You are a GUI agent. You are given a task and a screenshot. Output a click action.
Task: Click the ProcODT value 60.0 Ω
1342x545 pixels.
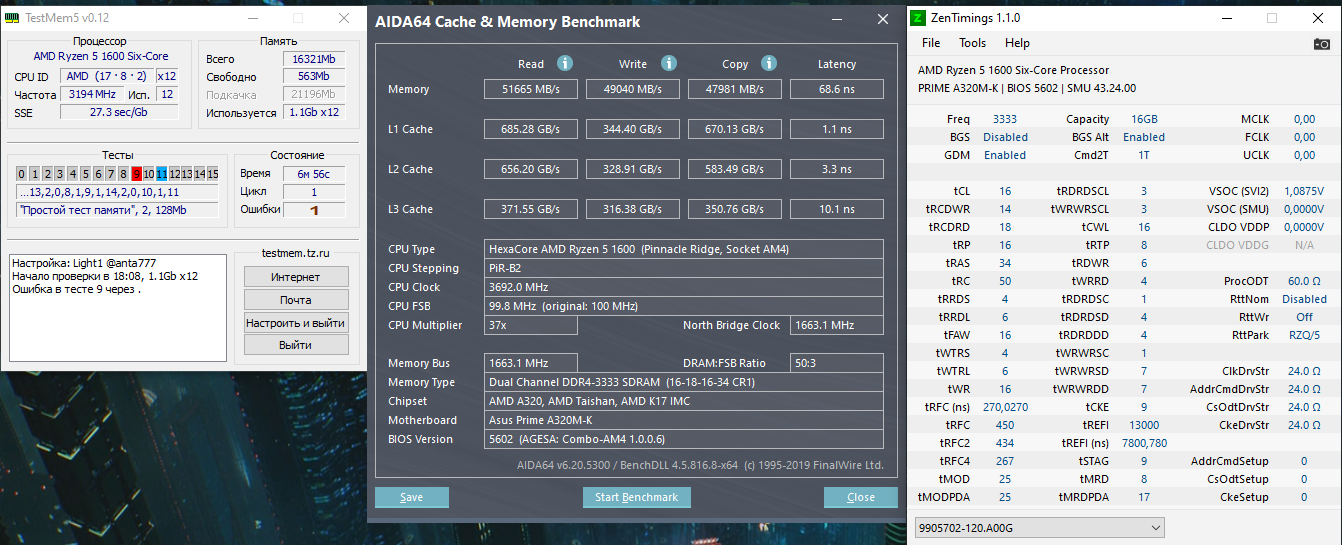1304,281
